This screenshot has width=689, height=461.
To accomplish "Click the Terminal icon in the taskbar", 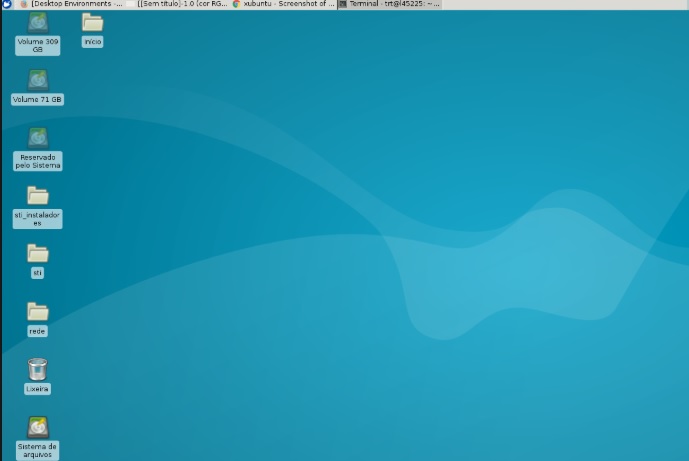I will point(343,4).
